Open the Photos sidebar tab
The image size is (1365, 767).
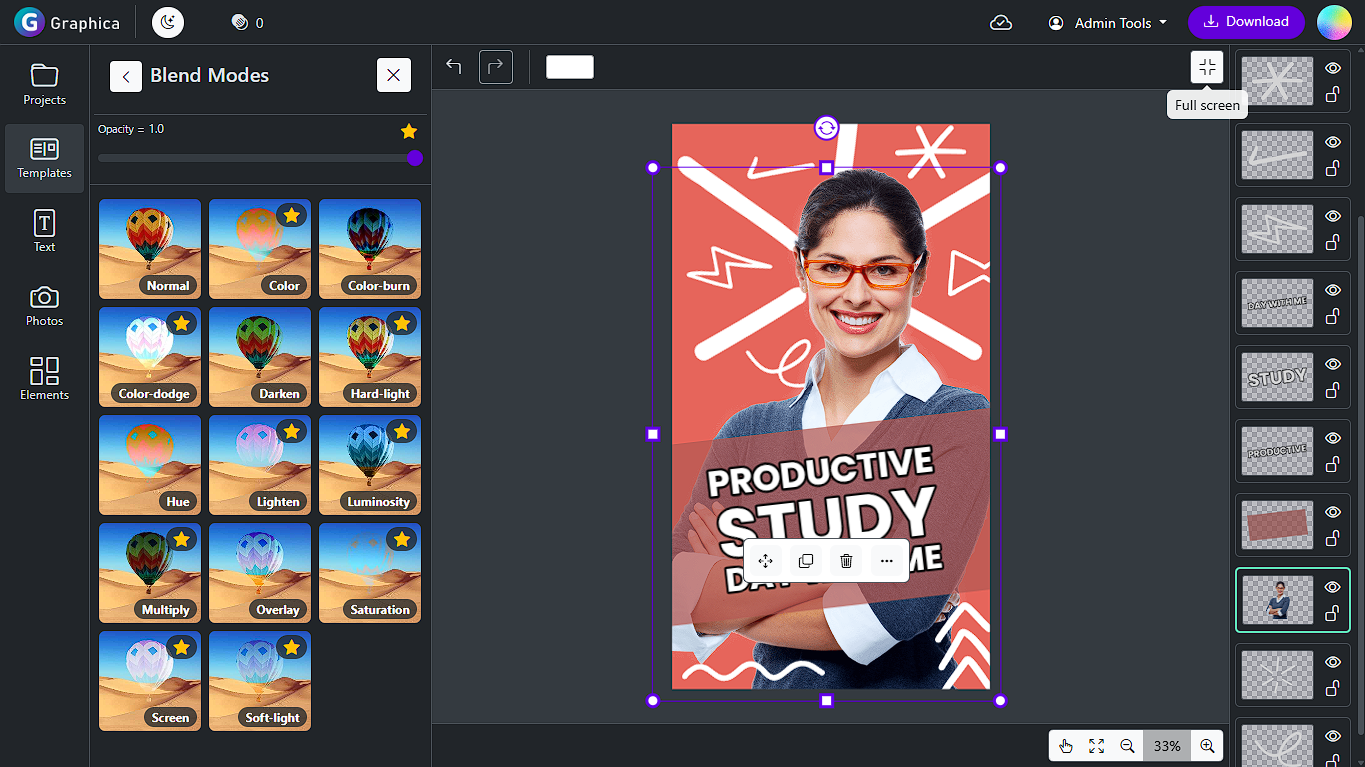(44, 306)
